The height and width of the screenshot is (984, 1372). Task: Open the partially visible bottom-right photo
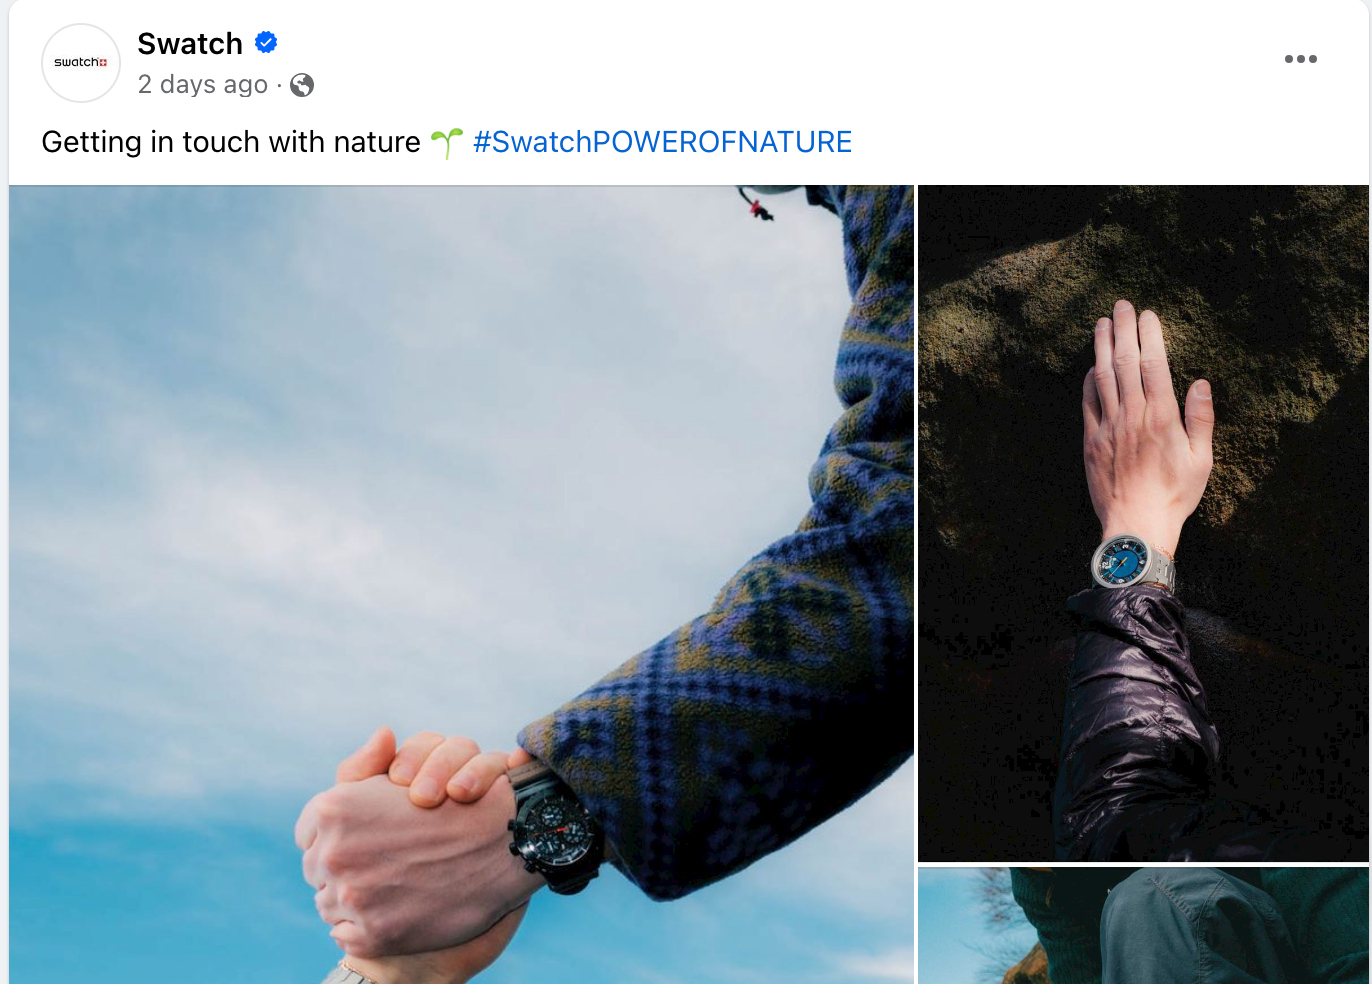[1143, 926]
